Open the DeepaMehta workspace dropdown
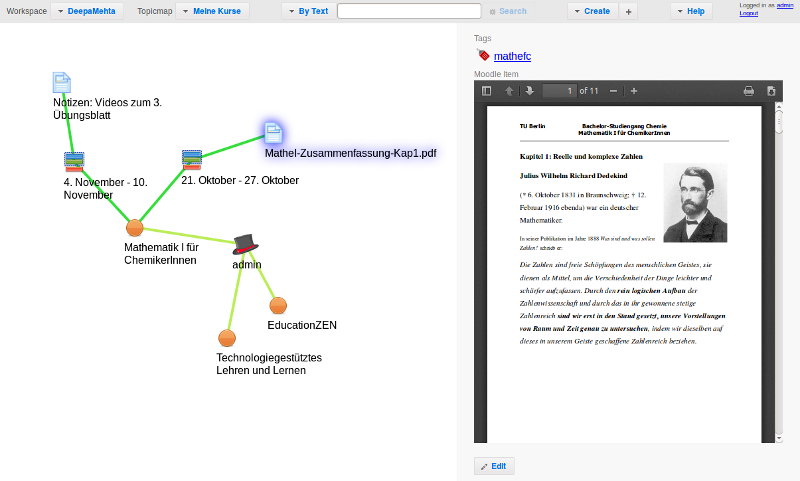This screenshot has width=800, height=481. click(x=85, y=11)
